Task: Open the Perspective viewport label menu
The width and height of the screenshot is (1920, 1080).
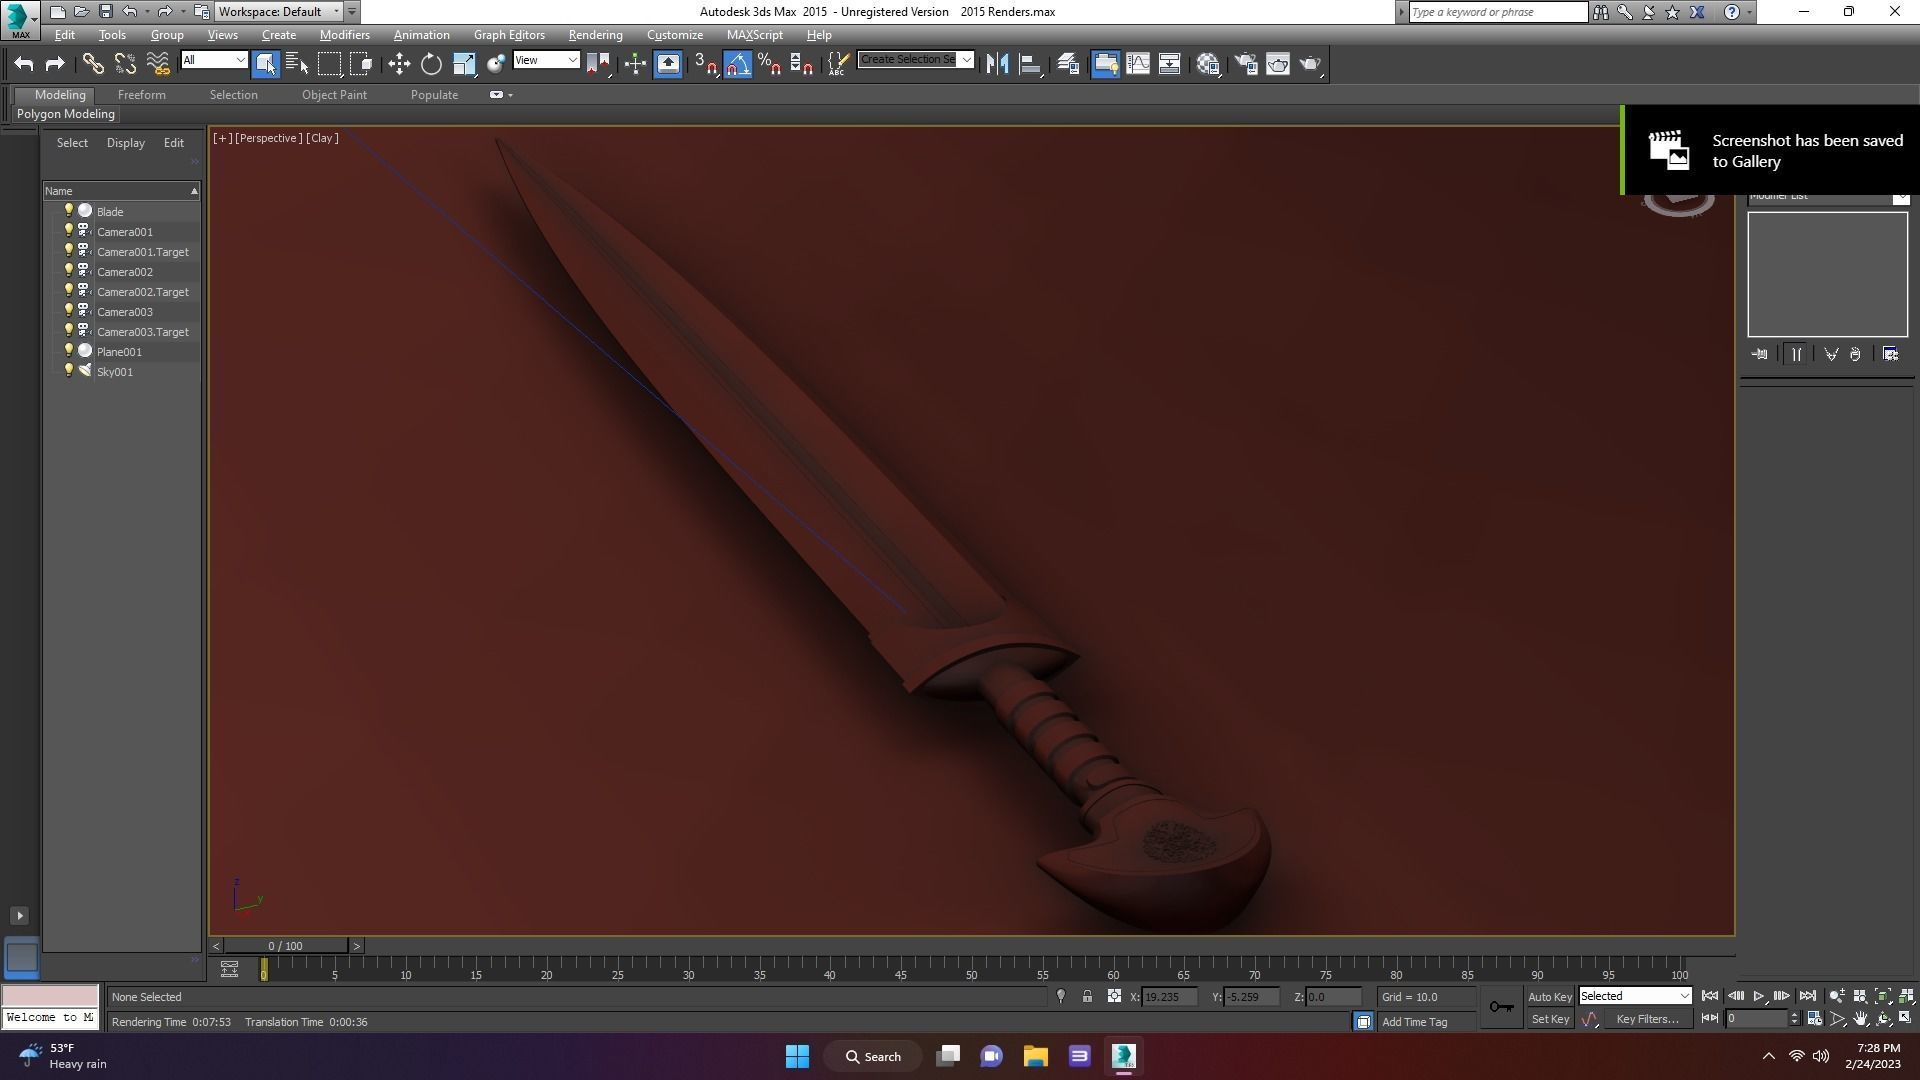Action: (x=269, y=138)
